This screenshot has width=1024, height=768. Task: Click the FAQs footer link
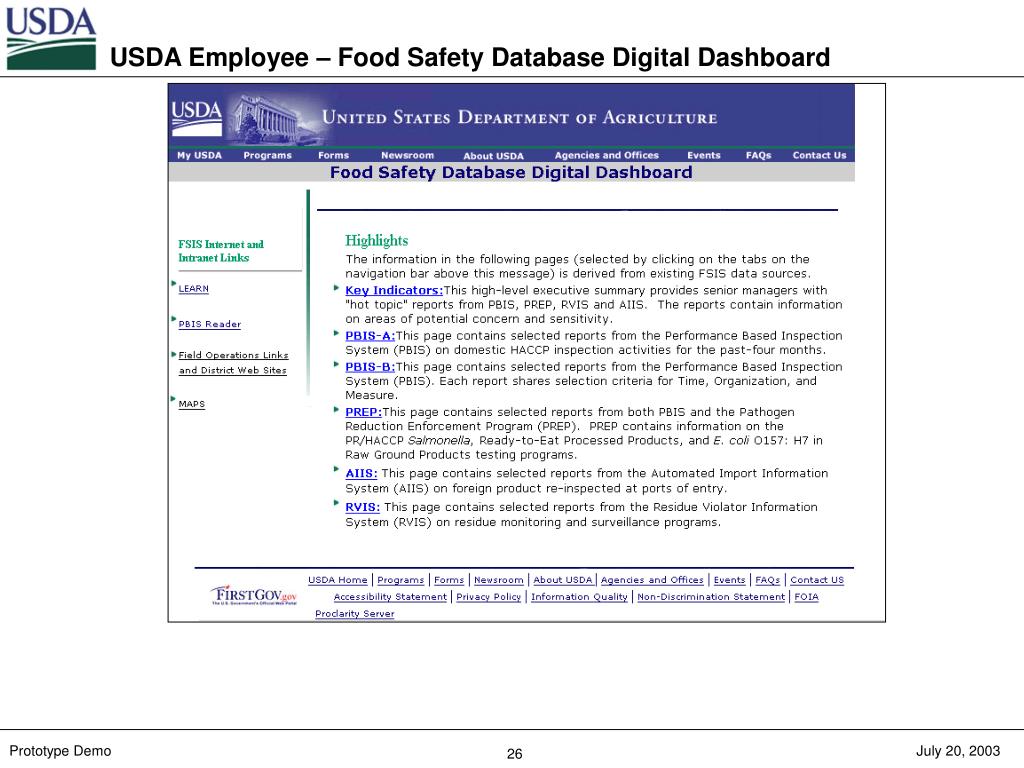767,580
